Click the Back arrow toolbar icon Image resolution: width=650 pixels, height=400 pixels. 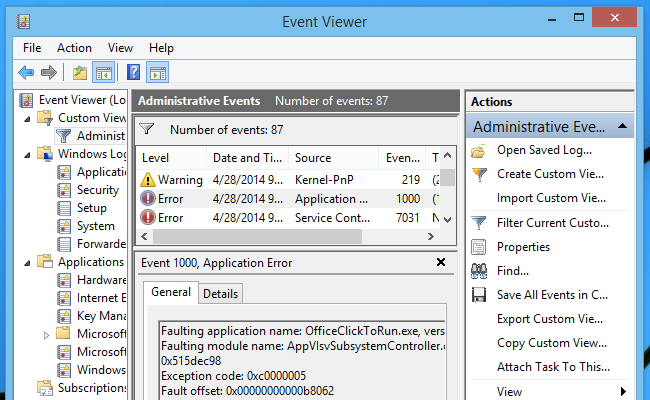(x=26, y=73)
